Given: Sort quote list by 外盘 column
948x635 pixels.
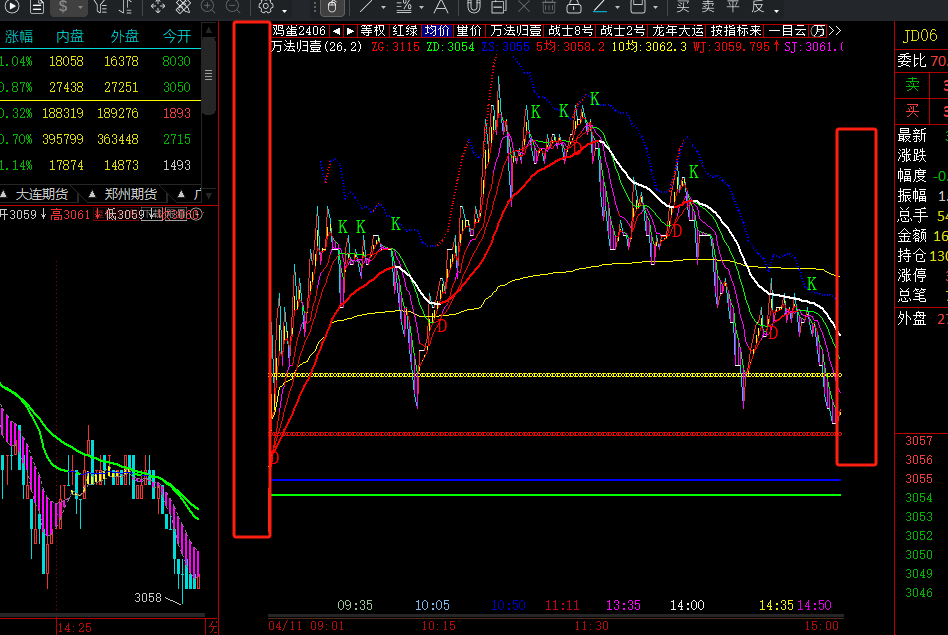Looking at the screenshot, I should click(125, 37).
